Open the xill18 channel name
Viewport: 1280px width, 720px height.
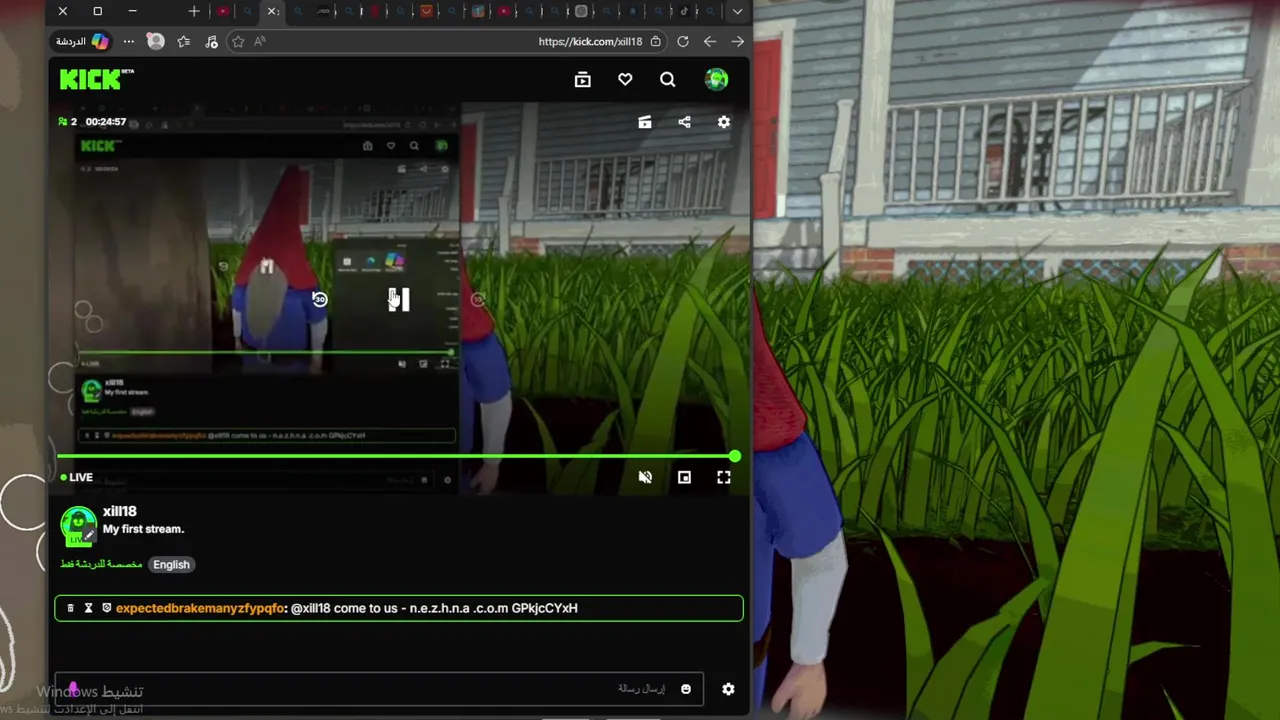pos(120,512)
